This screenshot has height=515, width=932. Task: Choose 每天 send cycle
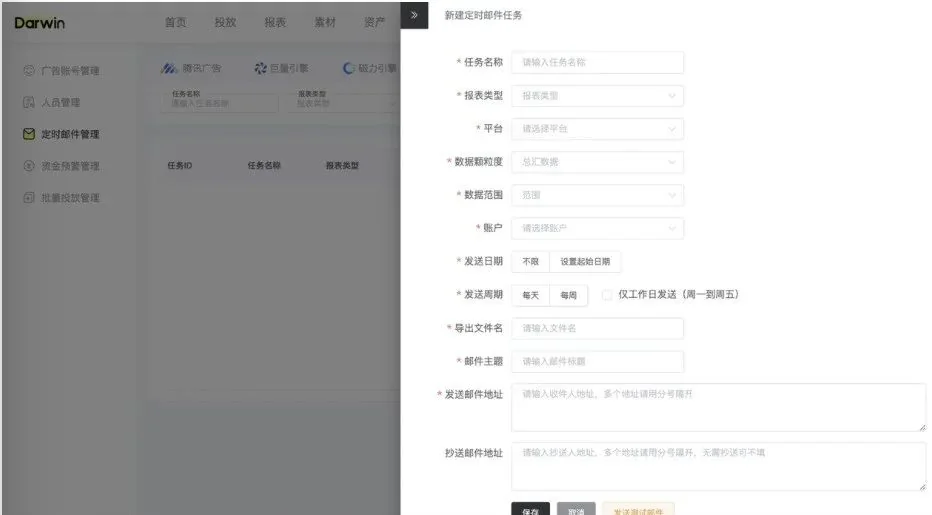point(530,295)
